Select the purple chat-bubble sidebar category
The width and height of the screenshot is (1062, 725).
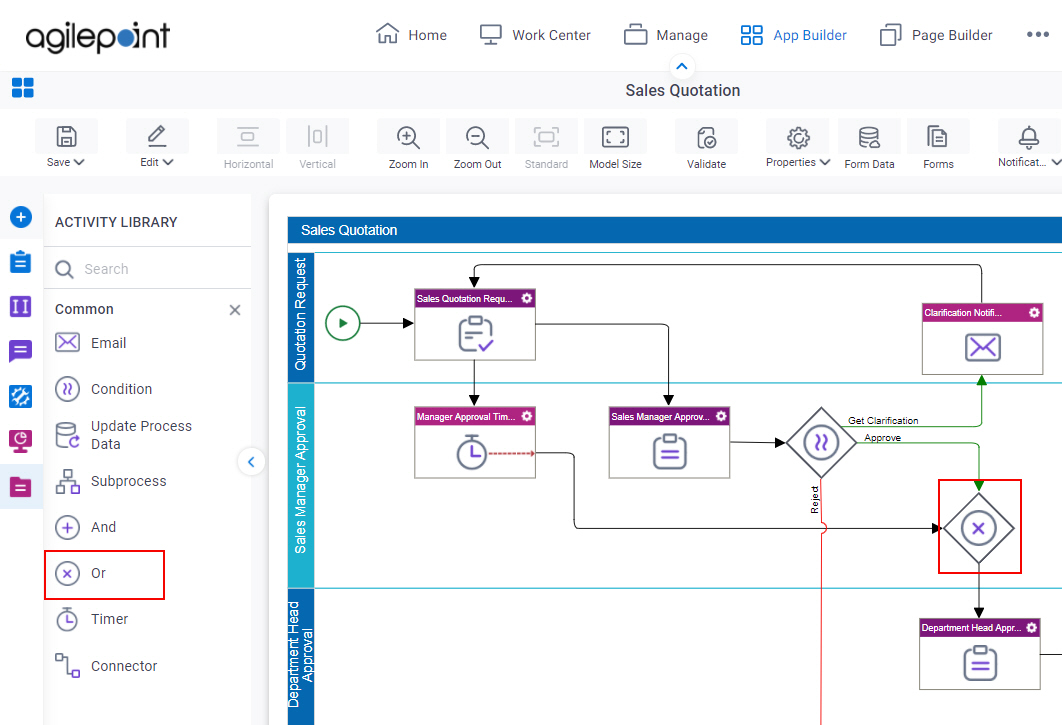pyautogui.click(x=20, y=352)
